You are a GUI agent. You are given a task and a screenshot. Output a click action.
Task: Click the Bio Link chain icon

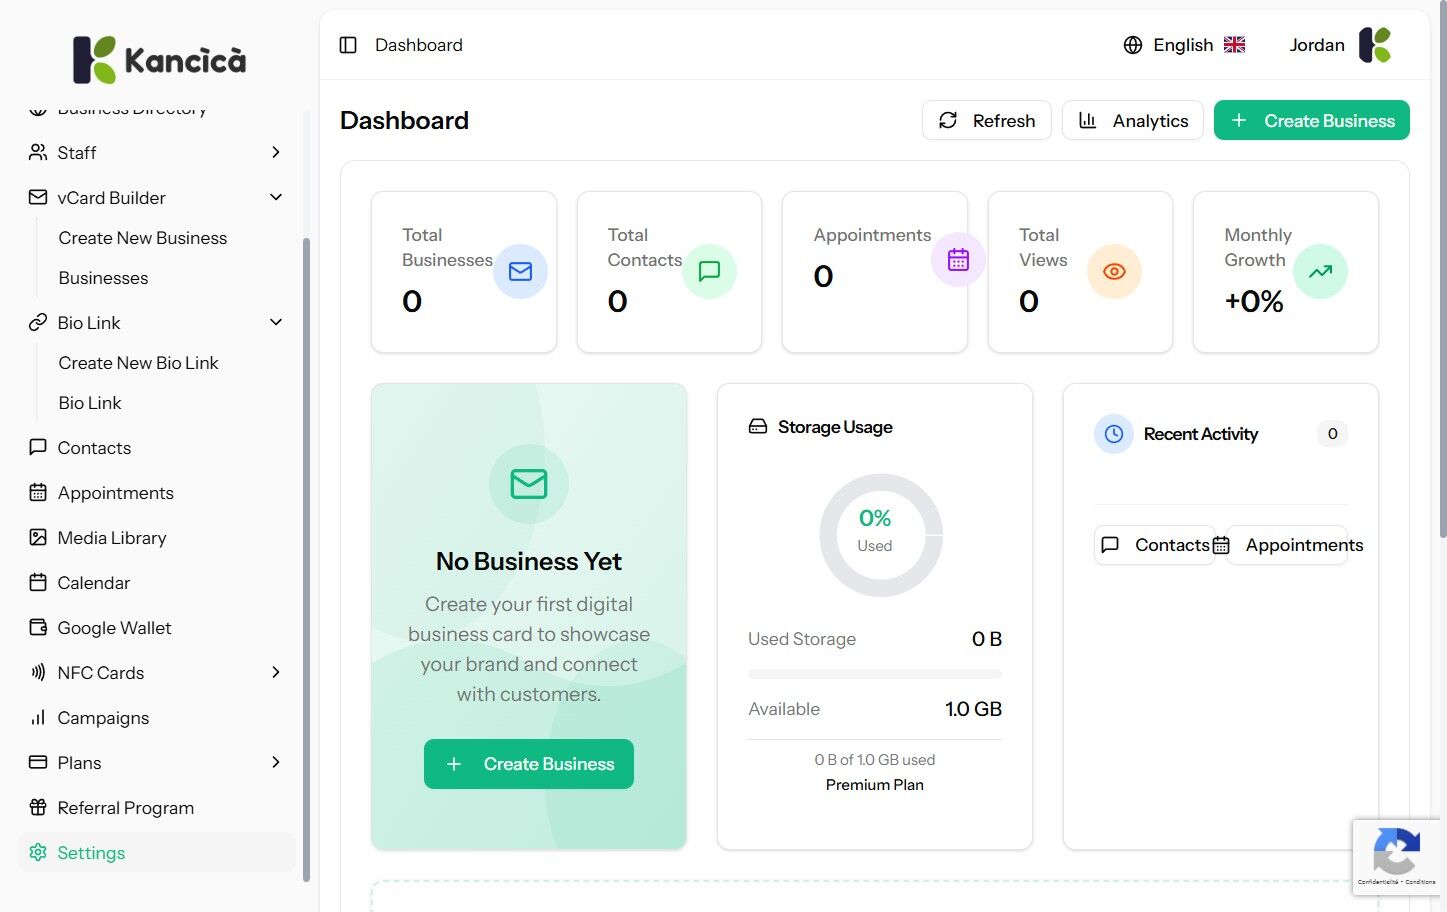(38, 322)
